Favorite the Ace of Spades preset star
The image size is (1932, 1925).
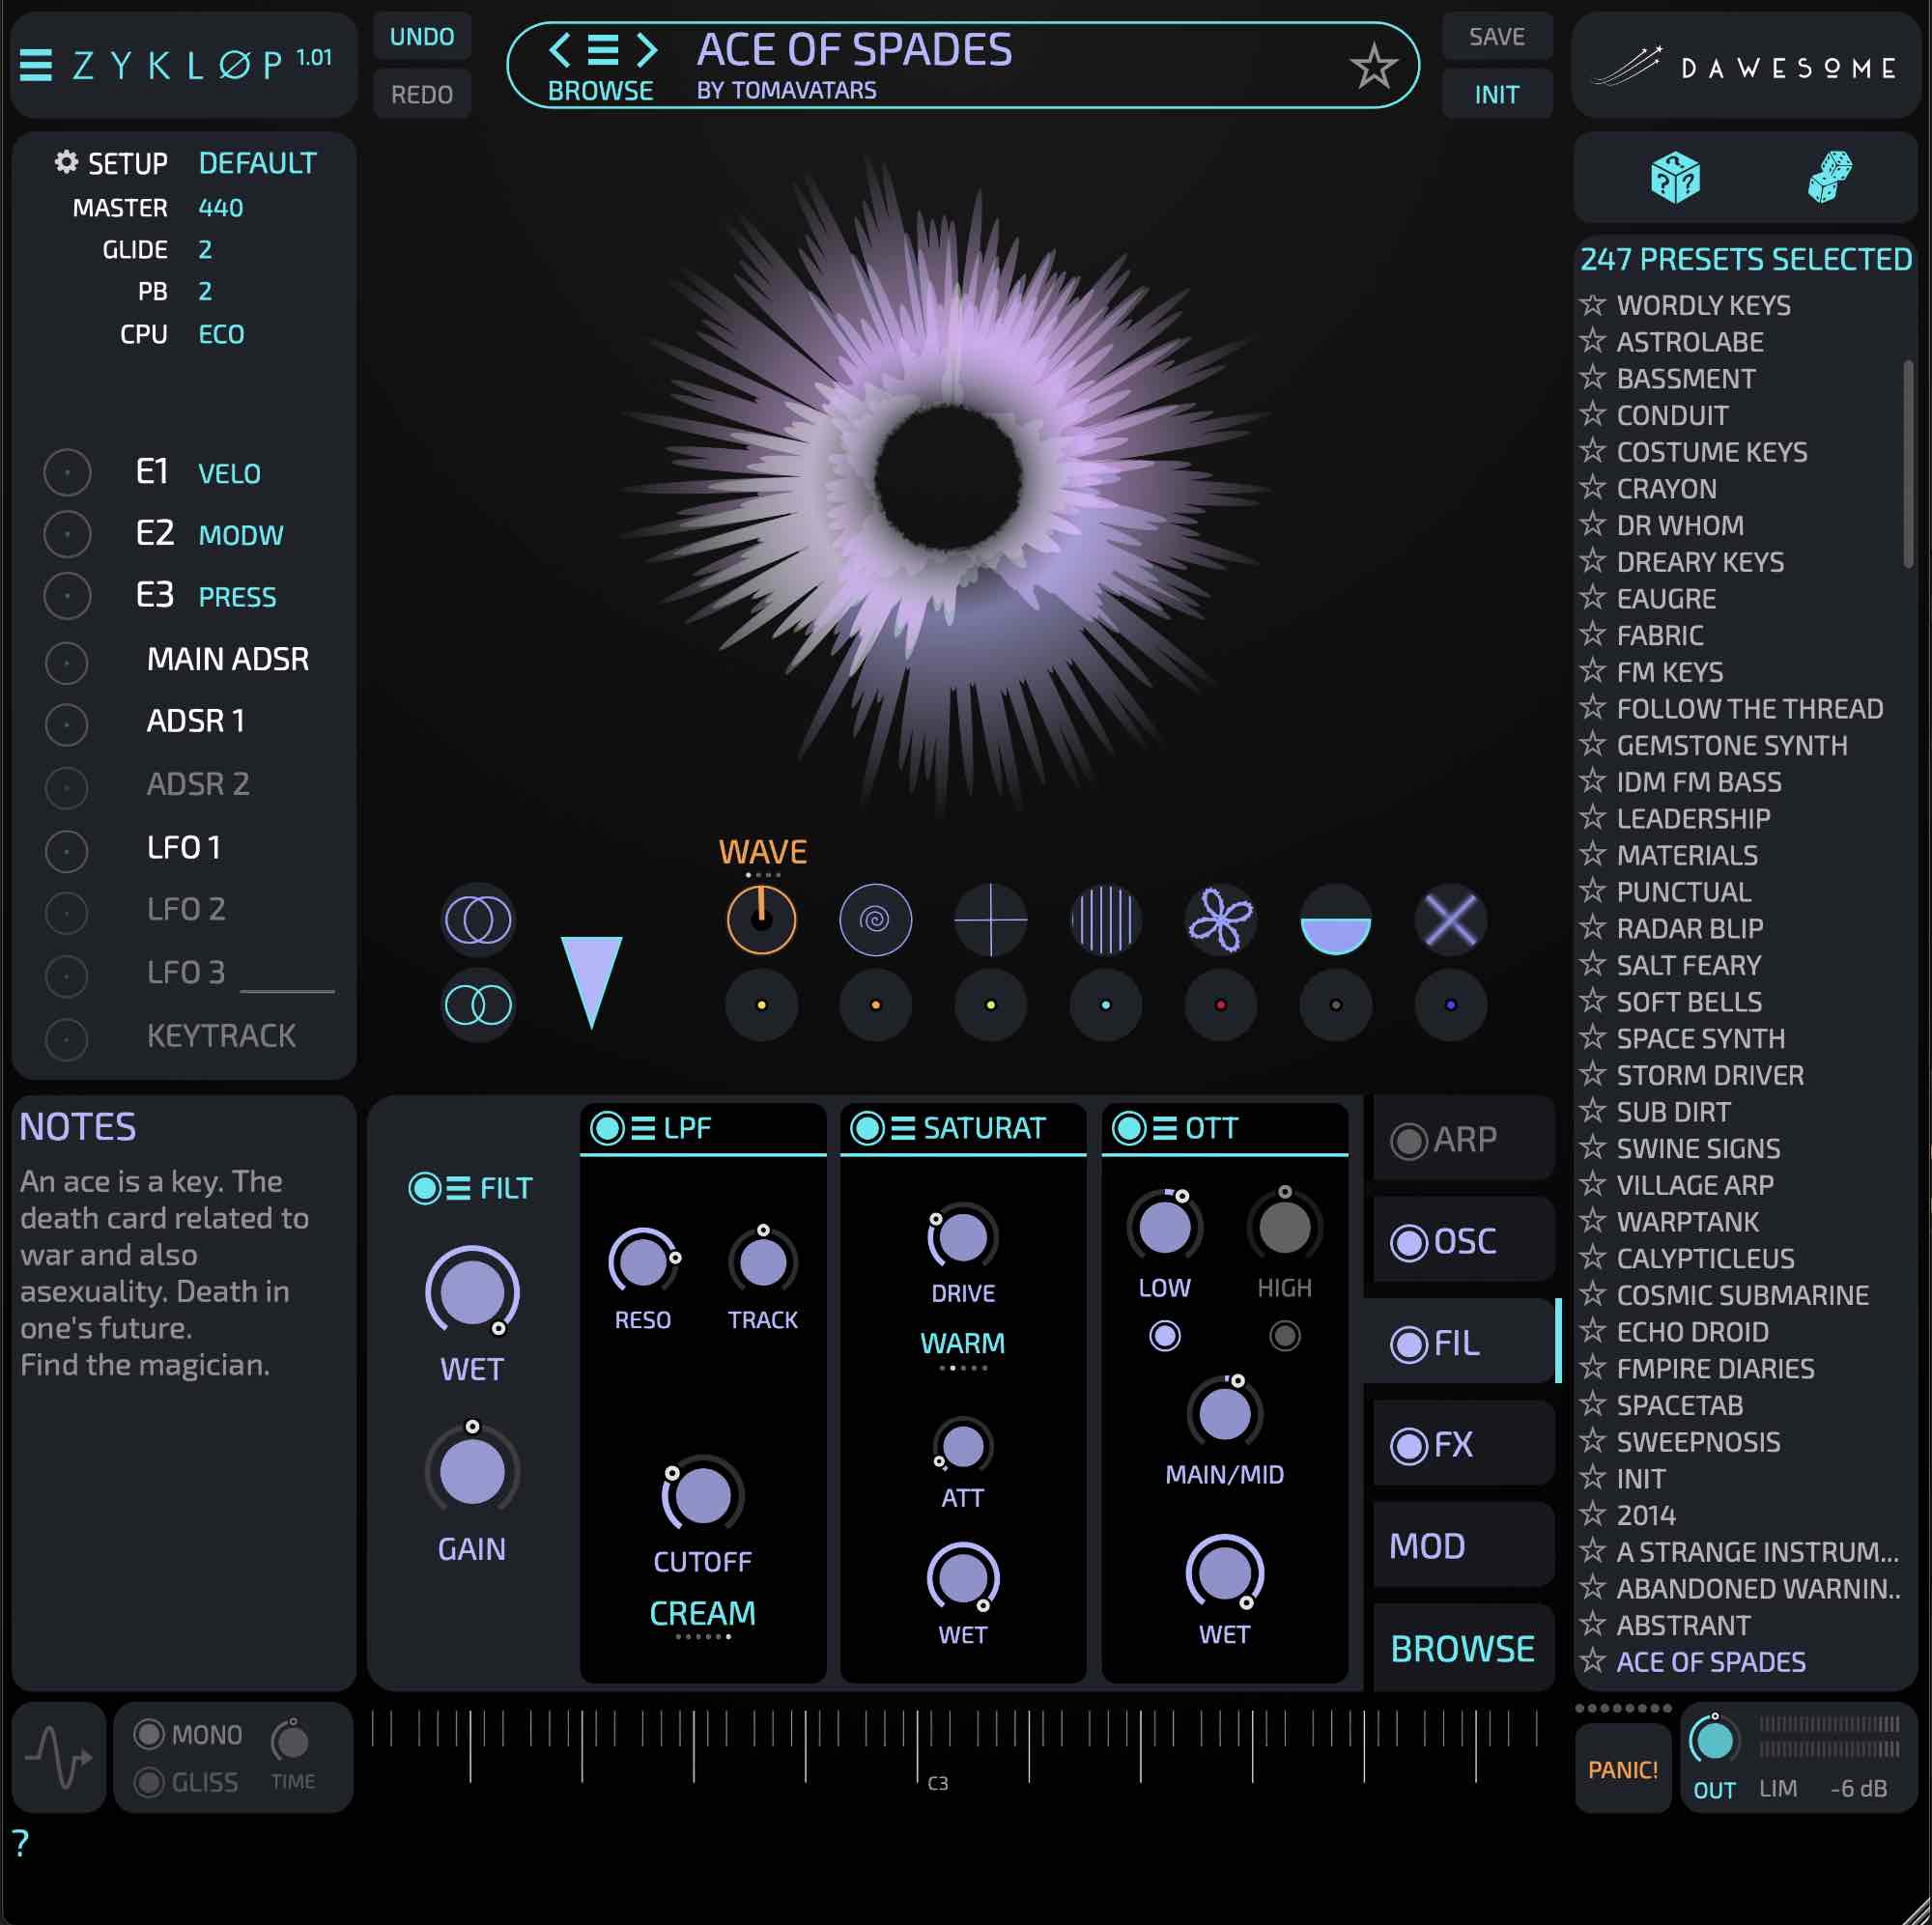(1374, 66)
